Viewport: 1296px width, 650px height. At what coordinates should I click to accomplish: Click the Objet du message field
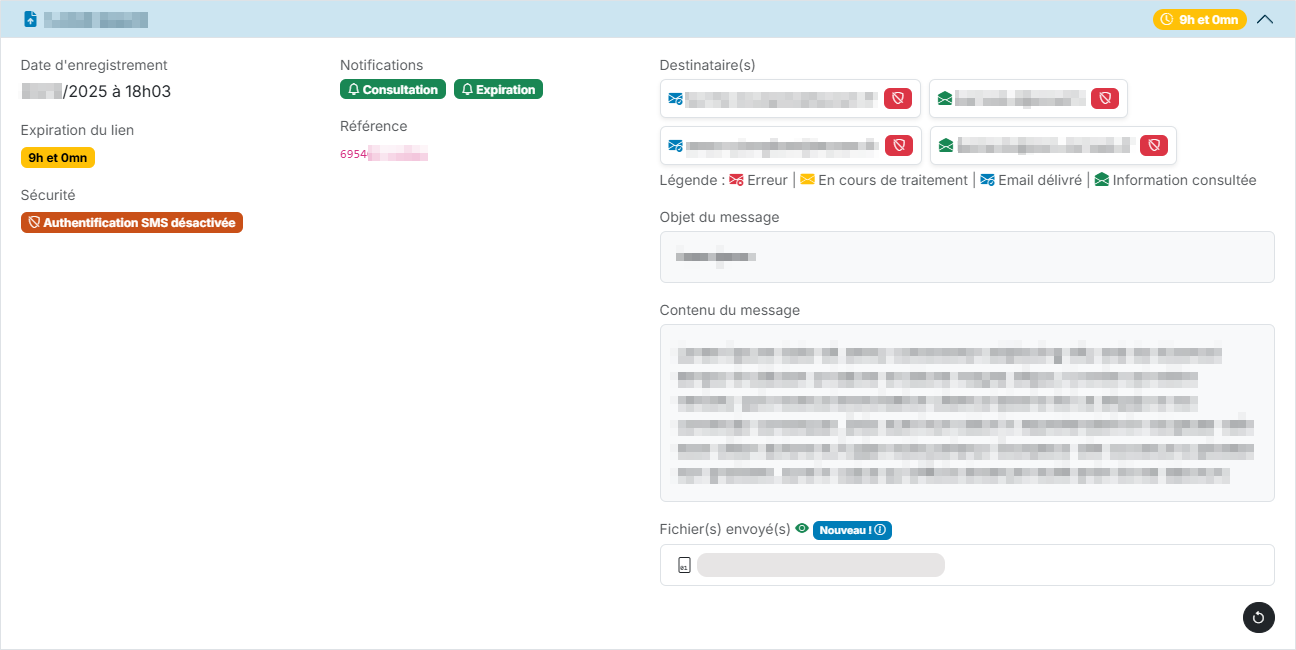[x=966, y=257]
